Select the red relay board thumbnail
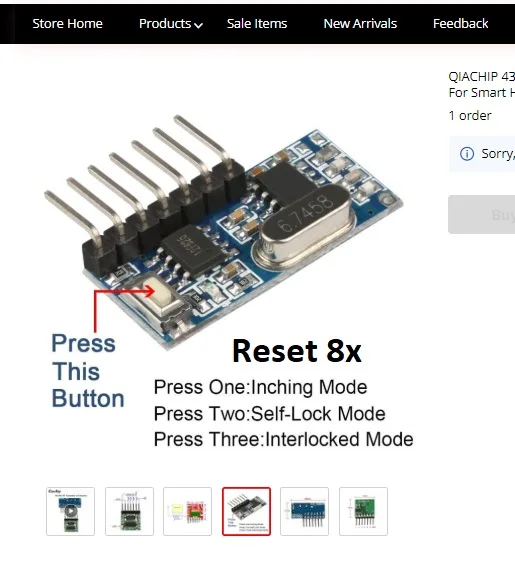Screen dimensions: 515x565 click(187, 511)
